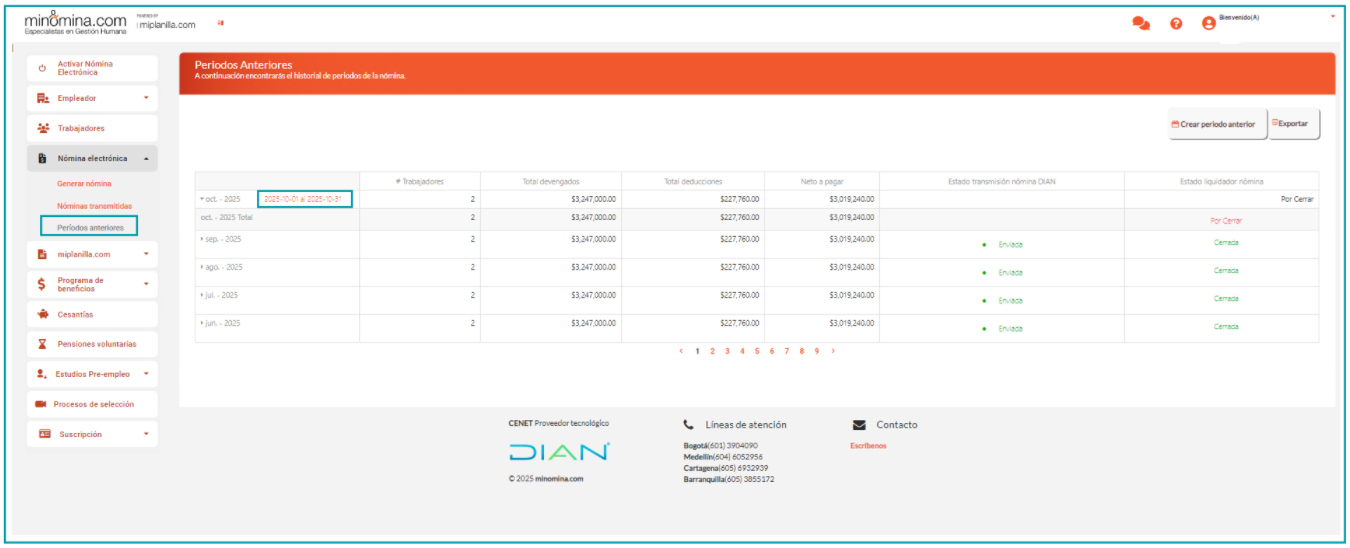Click the Exportar button
The image size is (1350, 548).
click(x=1294, y=124)
